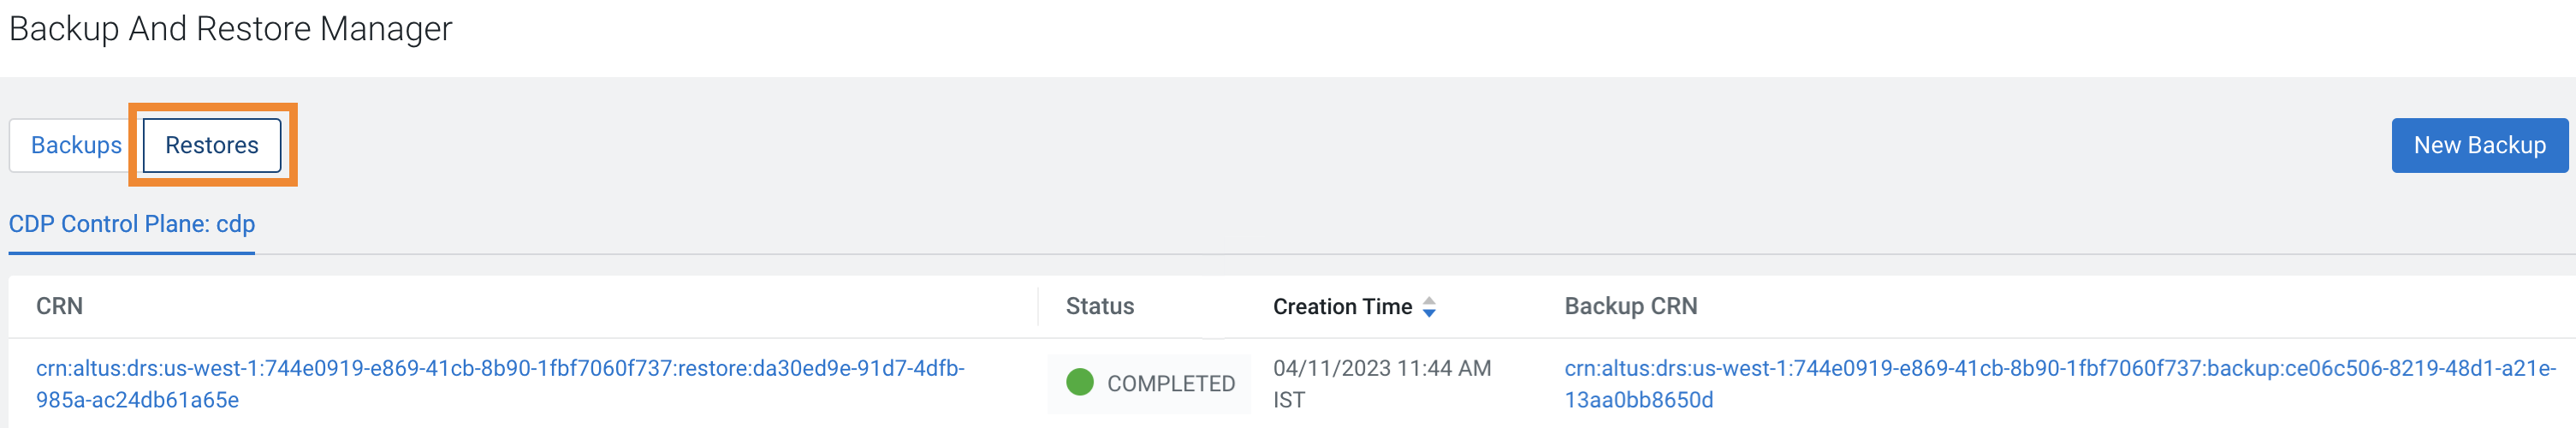The width and height of the screenshot is (2576, 428).
Task: Click the Status column header
Action: [x=1099, y=307]
